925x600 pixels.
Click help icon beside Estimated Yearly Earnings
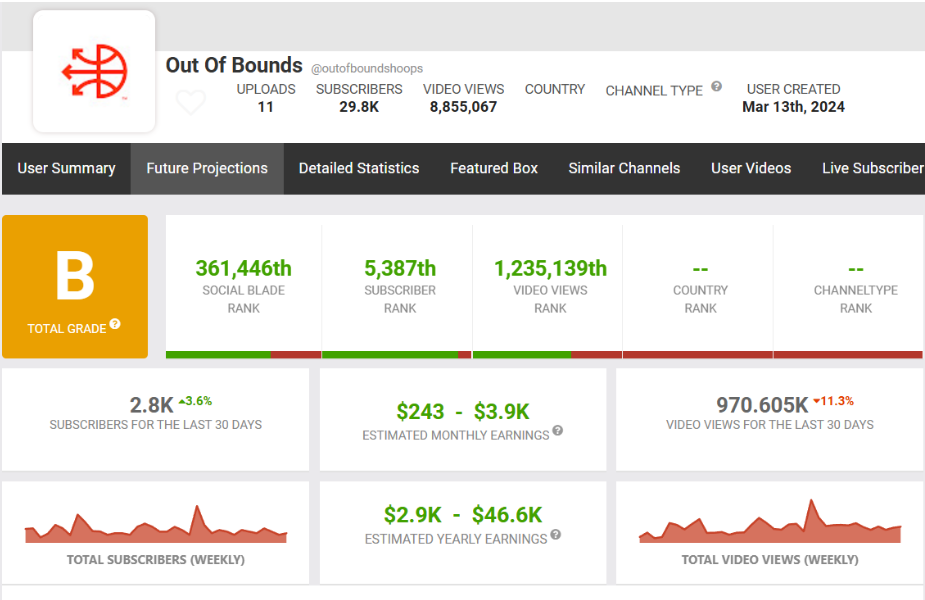[x=555, y=535]
